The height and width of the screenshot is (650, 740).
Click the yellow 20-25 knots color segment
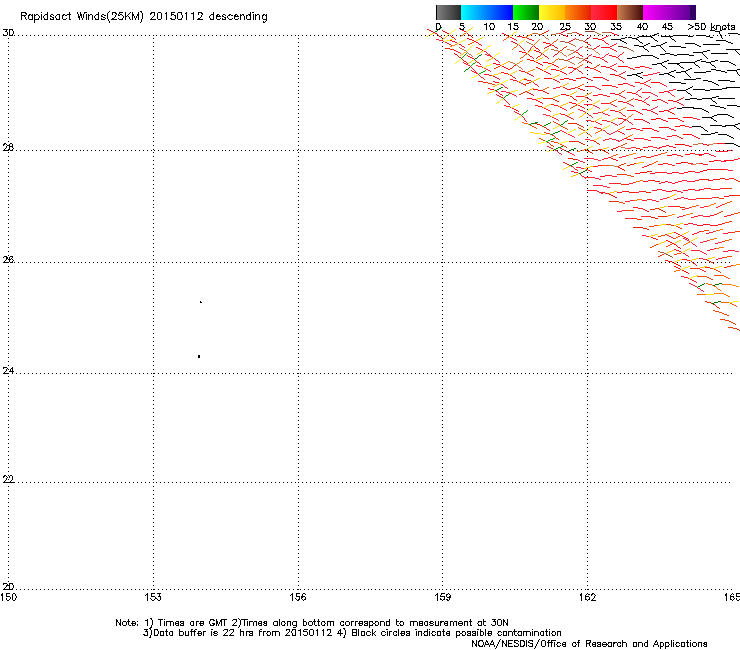pos(552,12)
